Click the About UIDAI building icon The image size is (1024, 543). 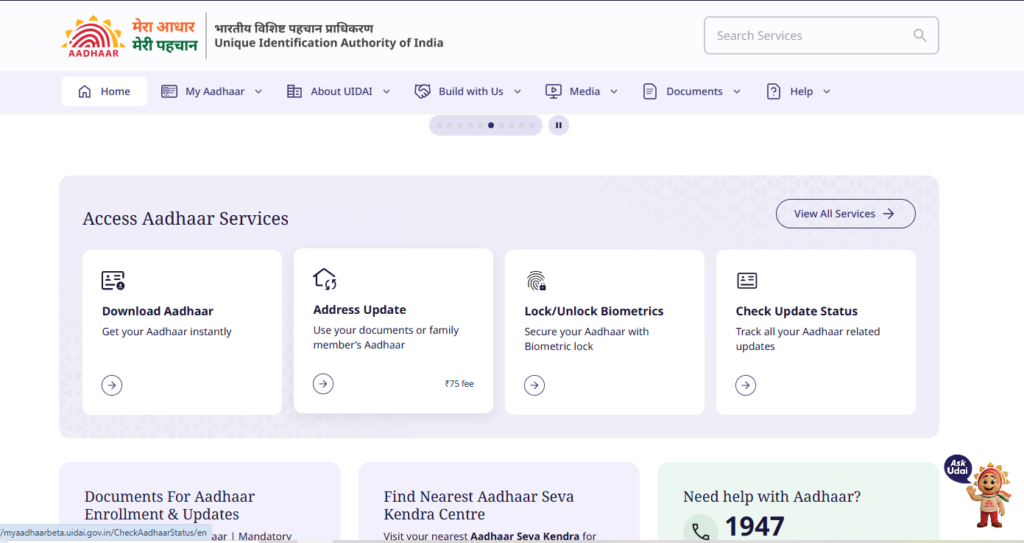(295, 91)
